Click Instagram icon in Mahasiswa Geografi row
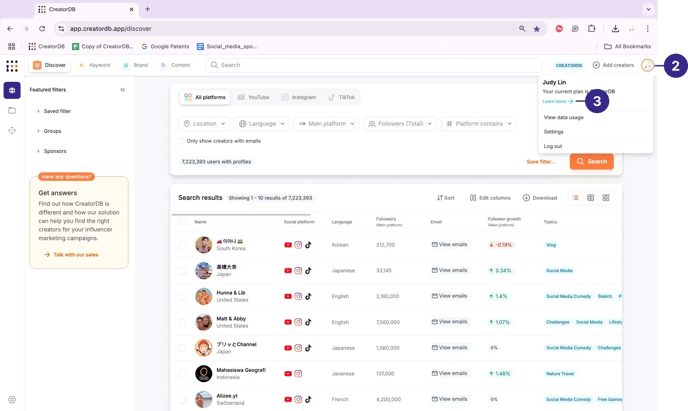Image resolution: width=688 pixels, height=411 pixels. 298,374
